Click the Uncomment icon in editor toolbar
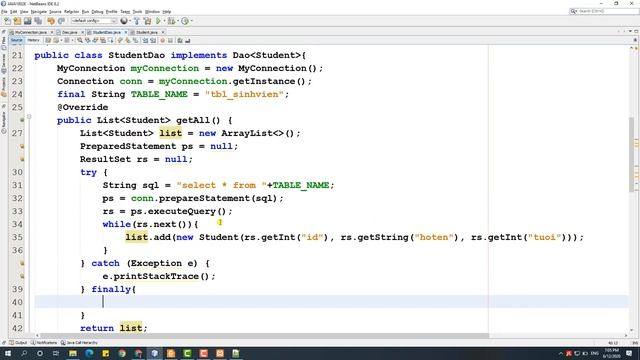The image size is (640, 360). click(188, 40)
